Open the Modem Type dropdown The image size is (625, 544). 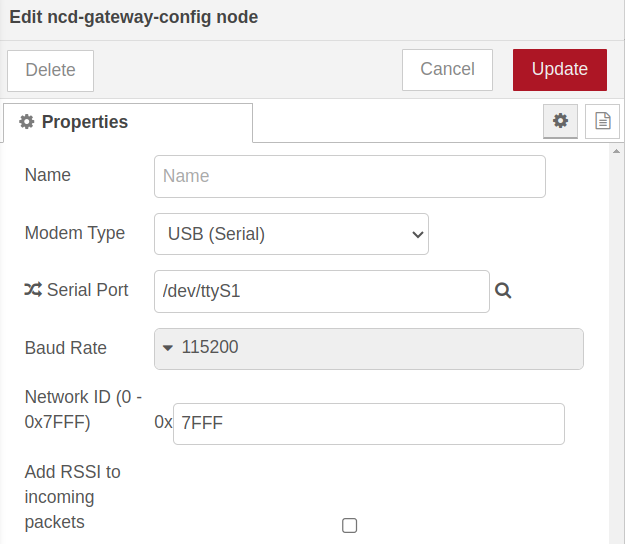(291, 234)
